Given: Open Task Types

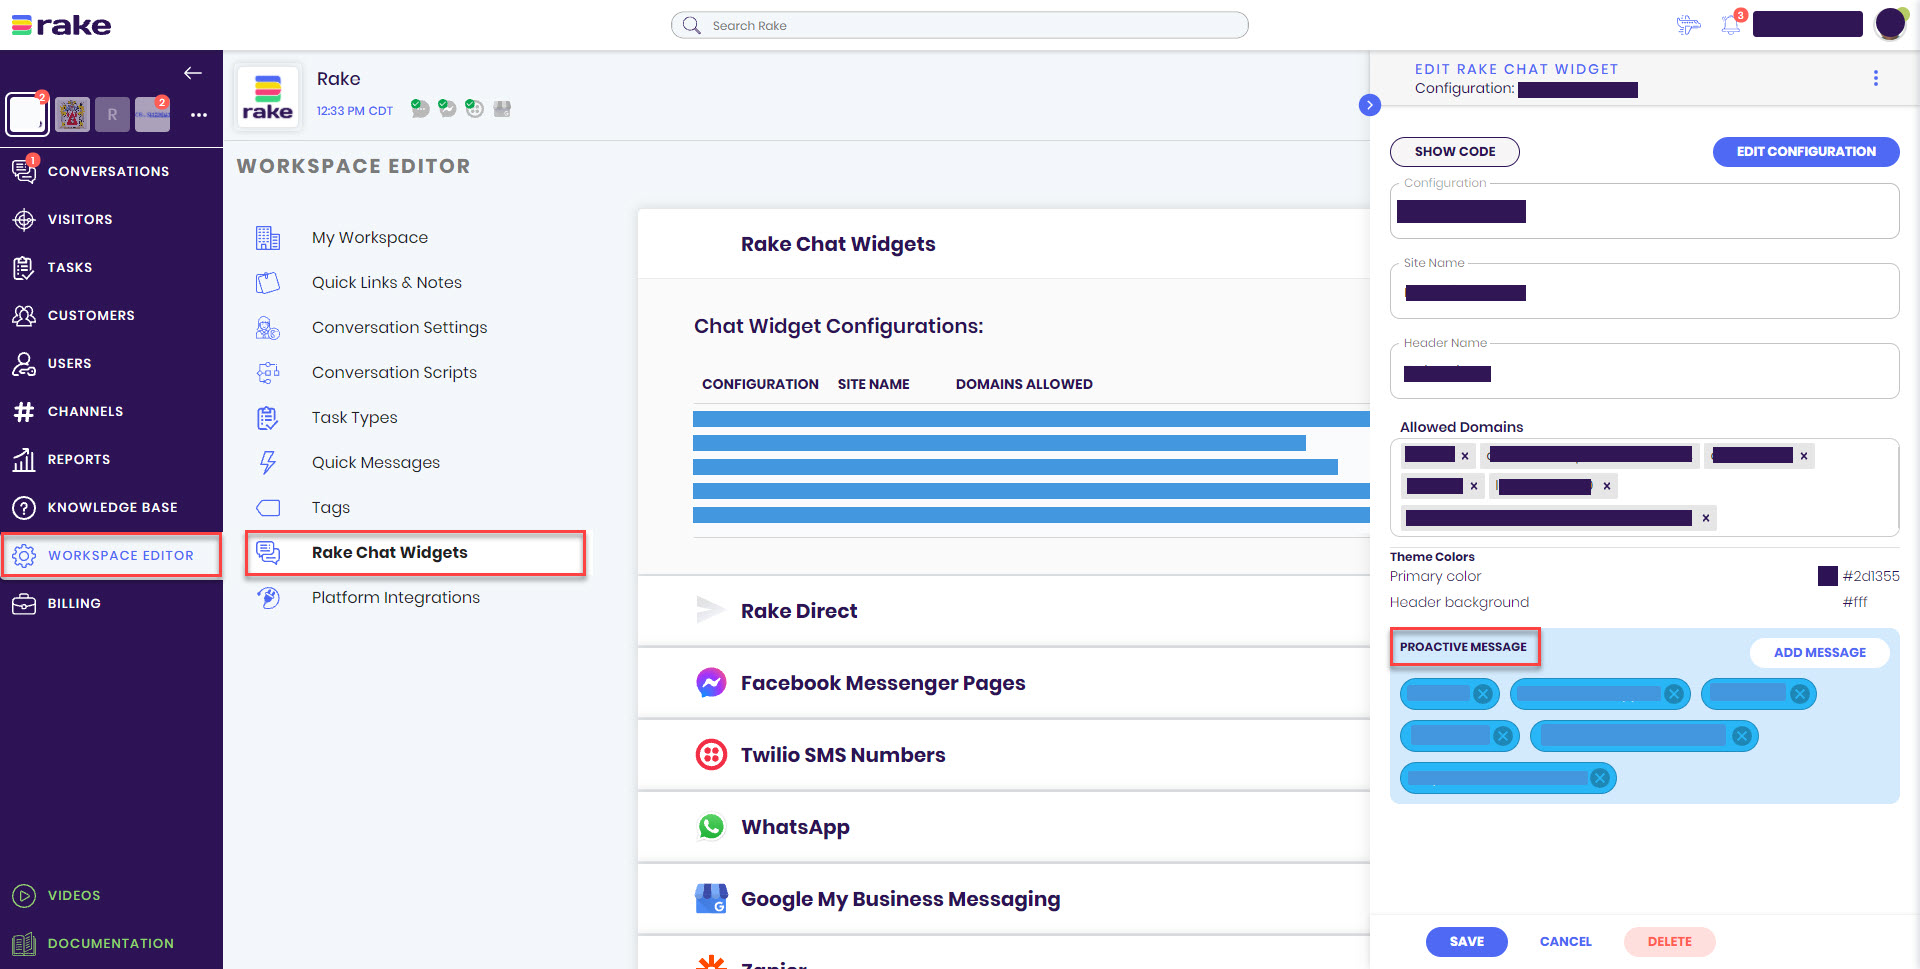Looking at the screenshot, I should click(x=354, y=417).
